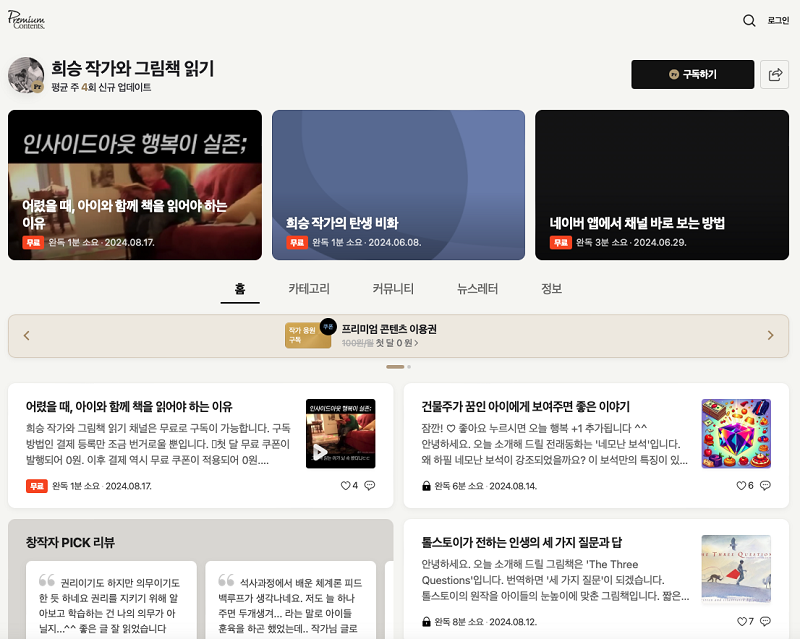Open the Premium Contents logo
This screenshot has width=800, height=639.
click(26, 20)
